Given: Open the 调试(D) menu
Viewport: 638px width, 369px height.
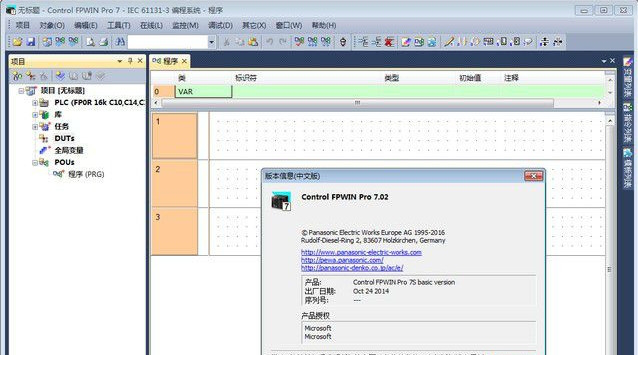Looking at the screenshot, I should pos(220,25).
